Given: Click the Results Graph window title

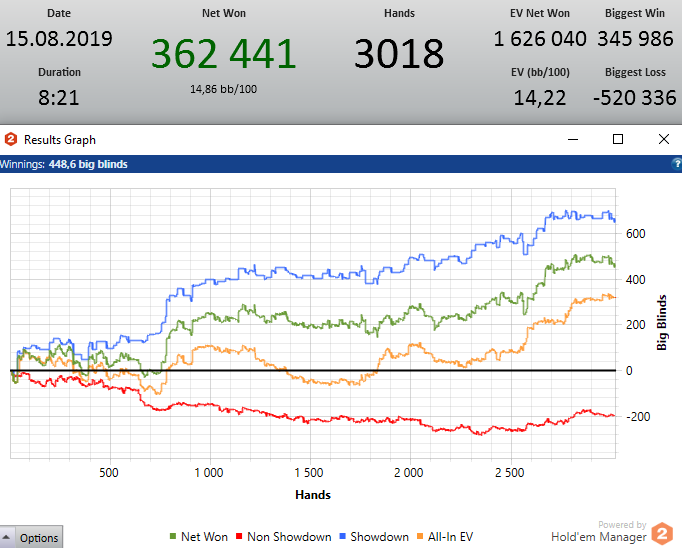Looking at the screenshot, I should [60, 140].
